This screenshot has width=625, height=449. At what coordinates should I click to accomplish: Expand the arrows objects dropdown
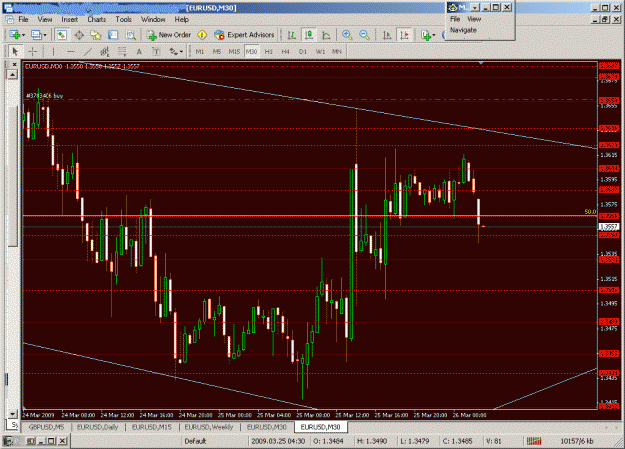pyautogui.click(x=181, y=52)
